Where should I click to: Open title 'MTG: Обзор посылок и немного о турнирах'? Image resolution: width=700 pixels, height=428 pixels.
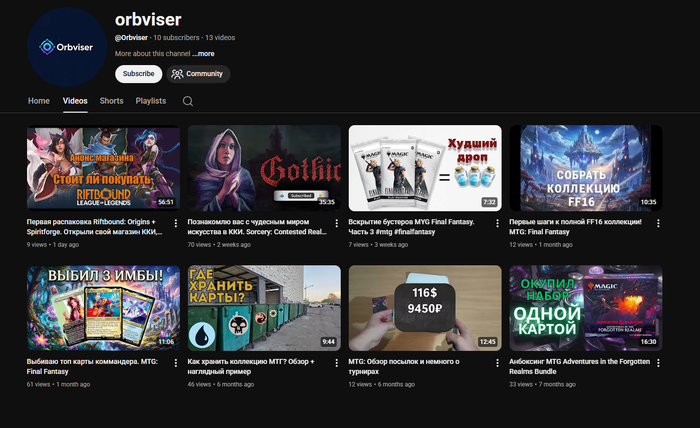coord(404,366)
